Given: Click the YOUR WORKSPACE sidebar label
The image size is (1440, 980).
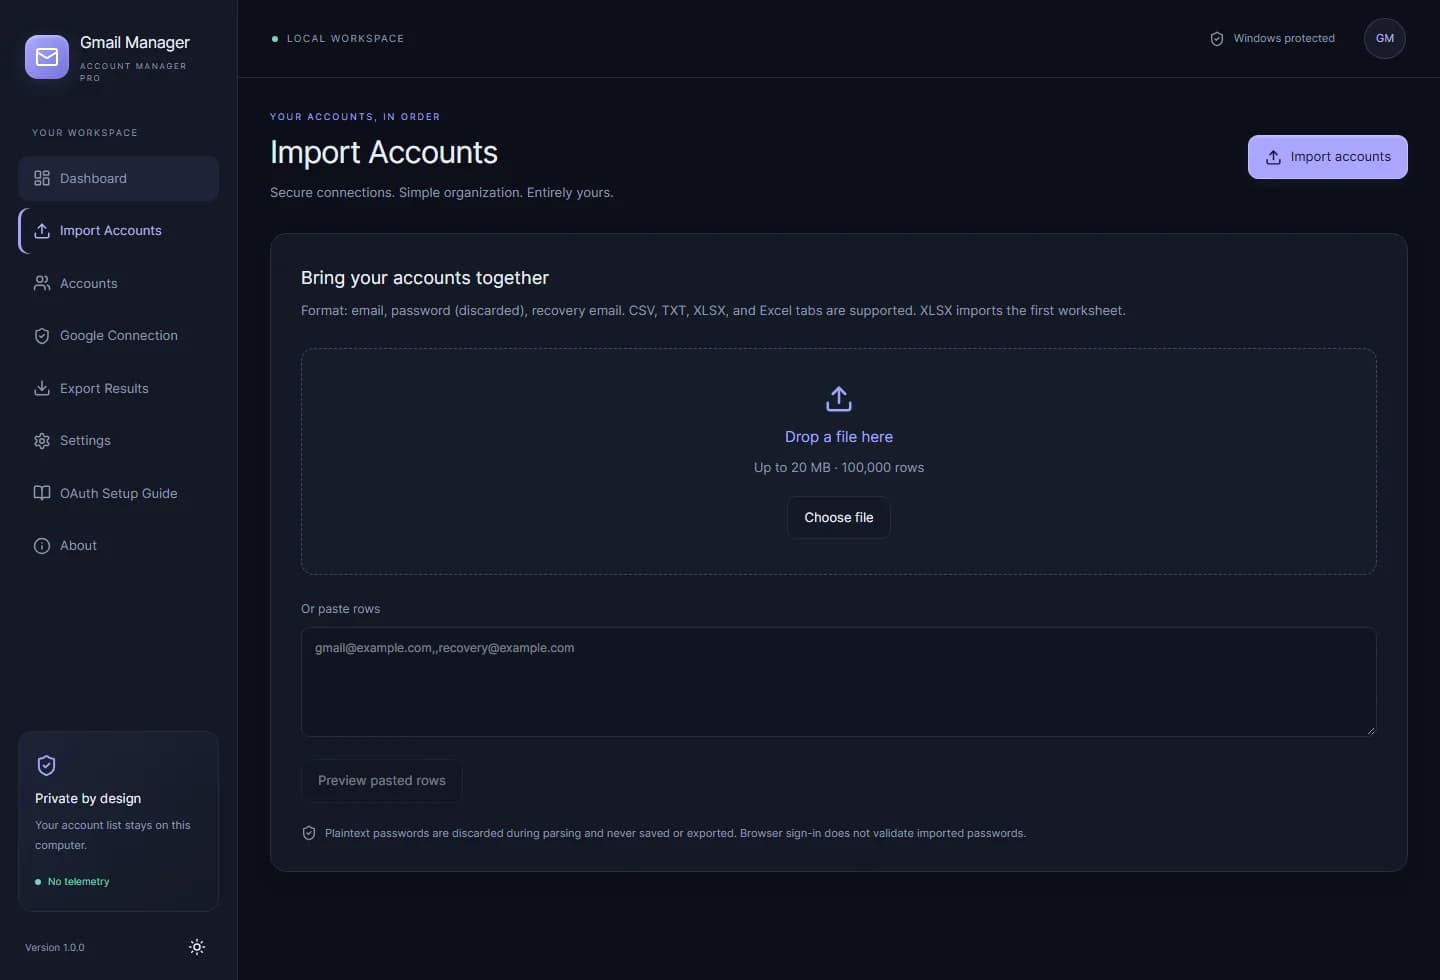Looking at the screenshot, I should 85,133.
